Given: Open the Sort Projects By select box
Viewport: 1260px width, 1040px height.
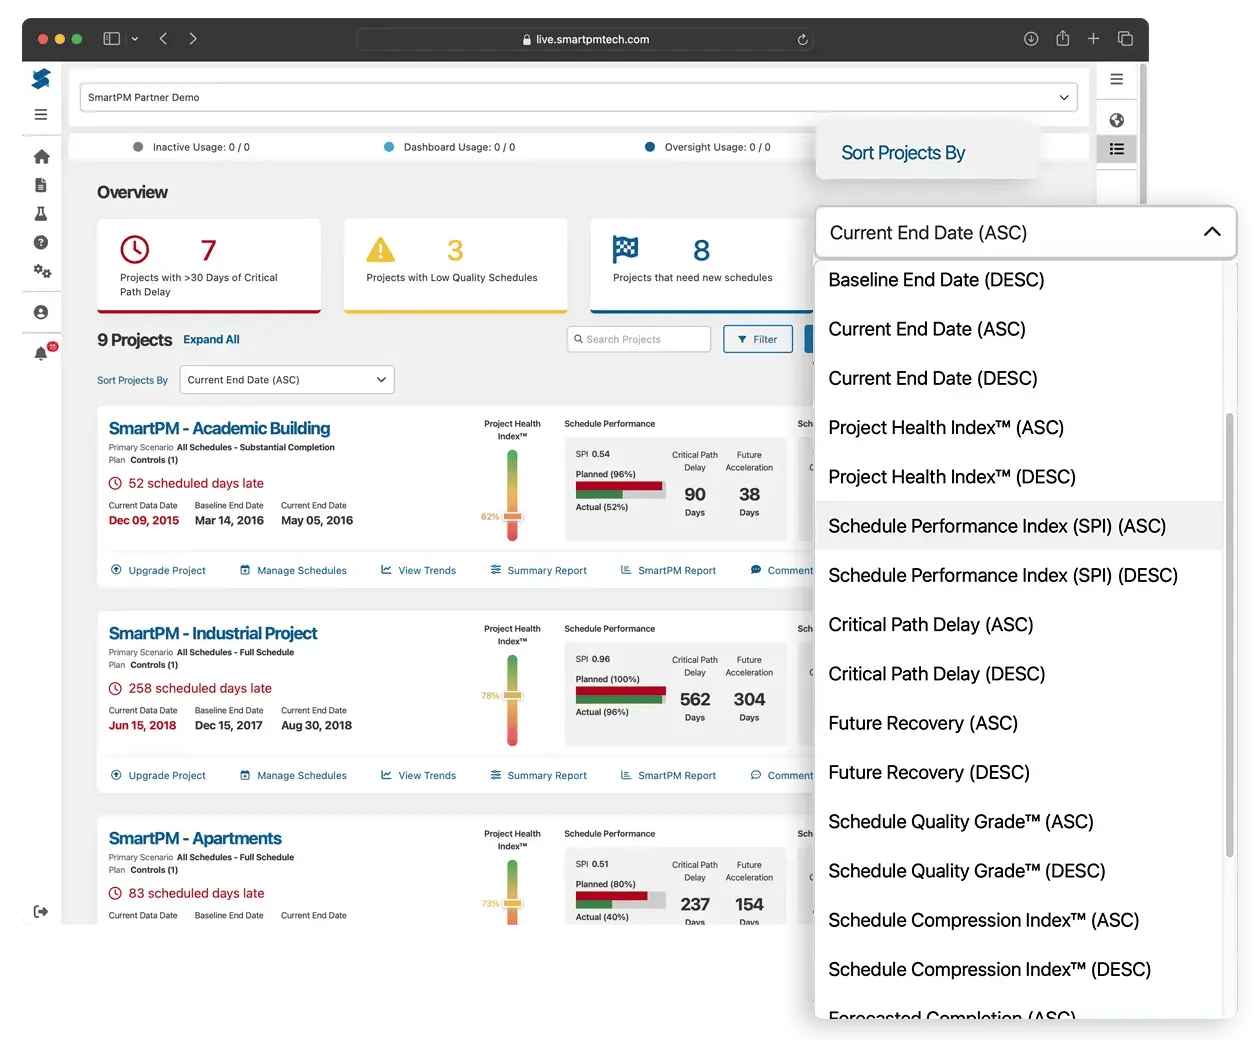Looking at the screenshot, I should coord(287,380).
